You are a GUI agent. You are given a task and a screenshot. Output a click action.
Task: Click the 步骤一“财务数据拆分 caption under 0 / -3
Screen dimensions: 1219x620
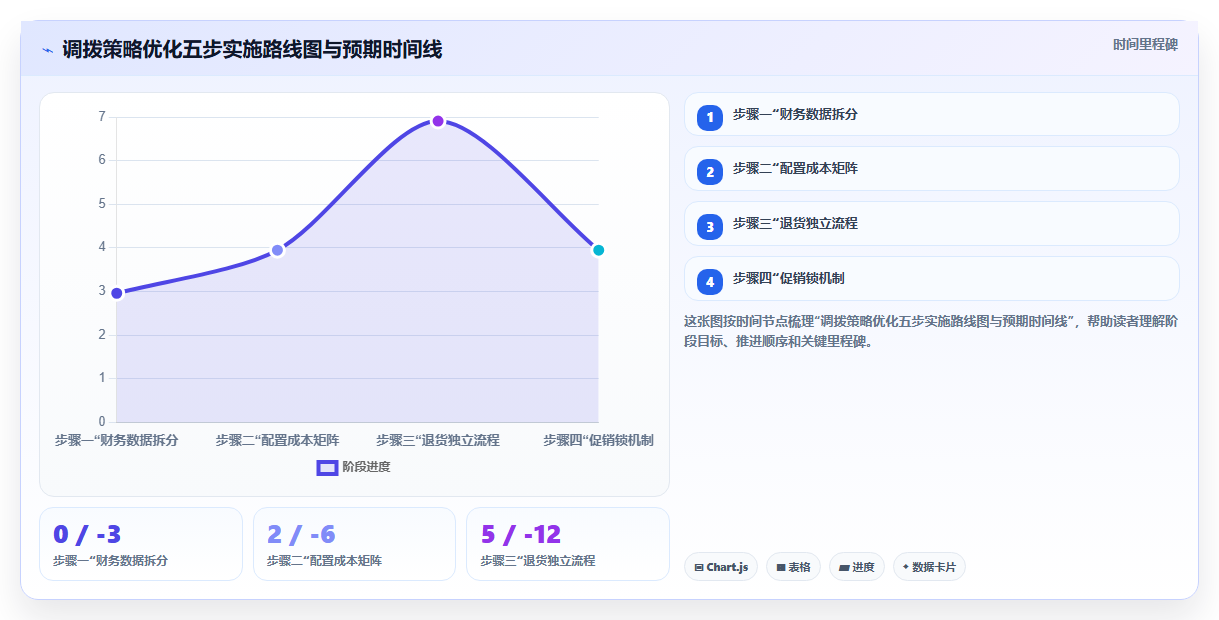coord(110,561)
